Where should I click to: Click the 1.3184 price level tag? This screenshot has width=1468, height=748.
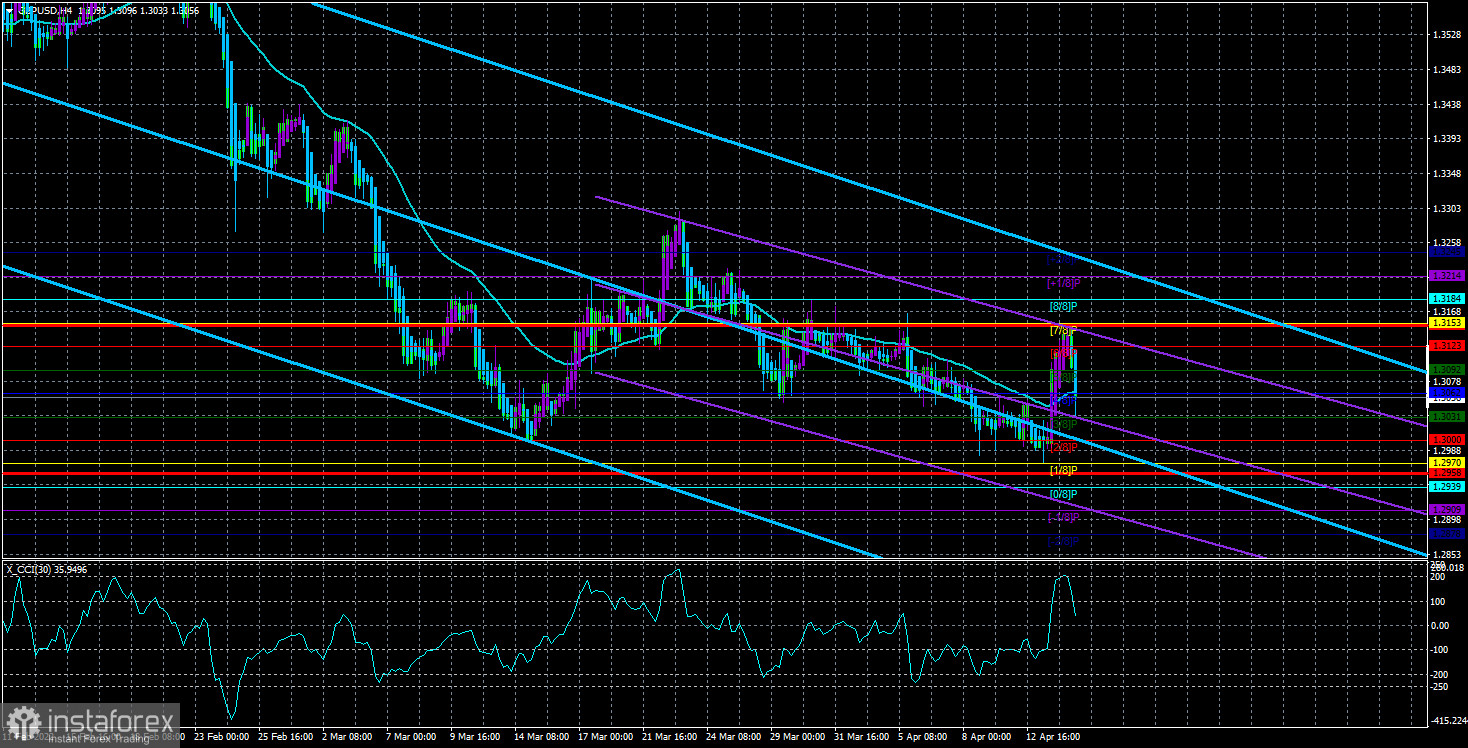pos(1447,299)
